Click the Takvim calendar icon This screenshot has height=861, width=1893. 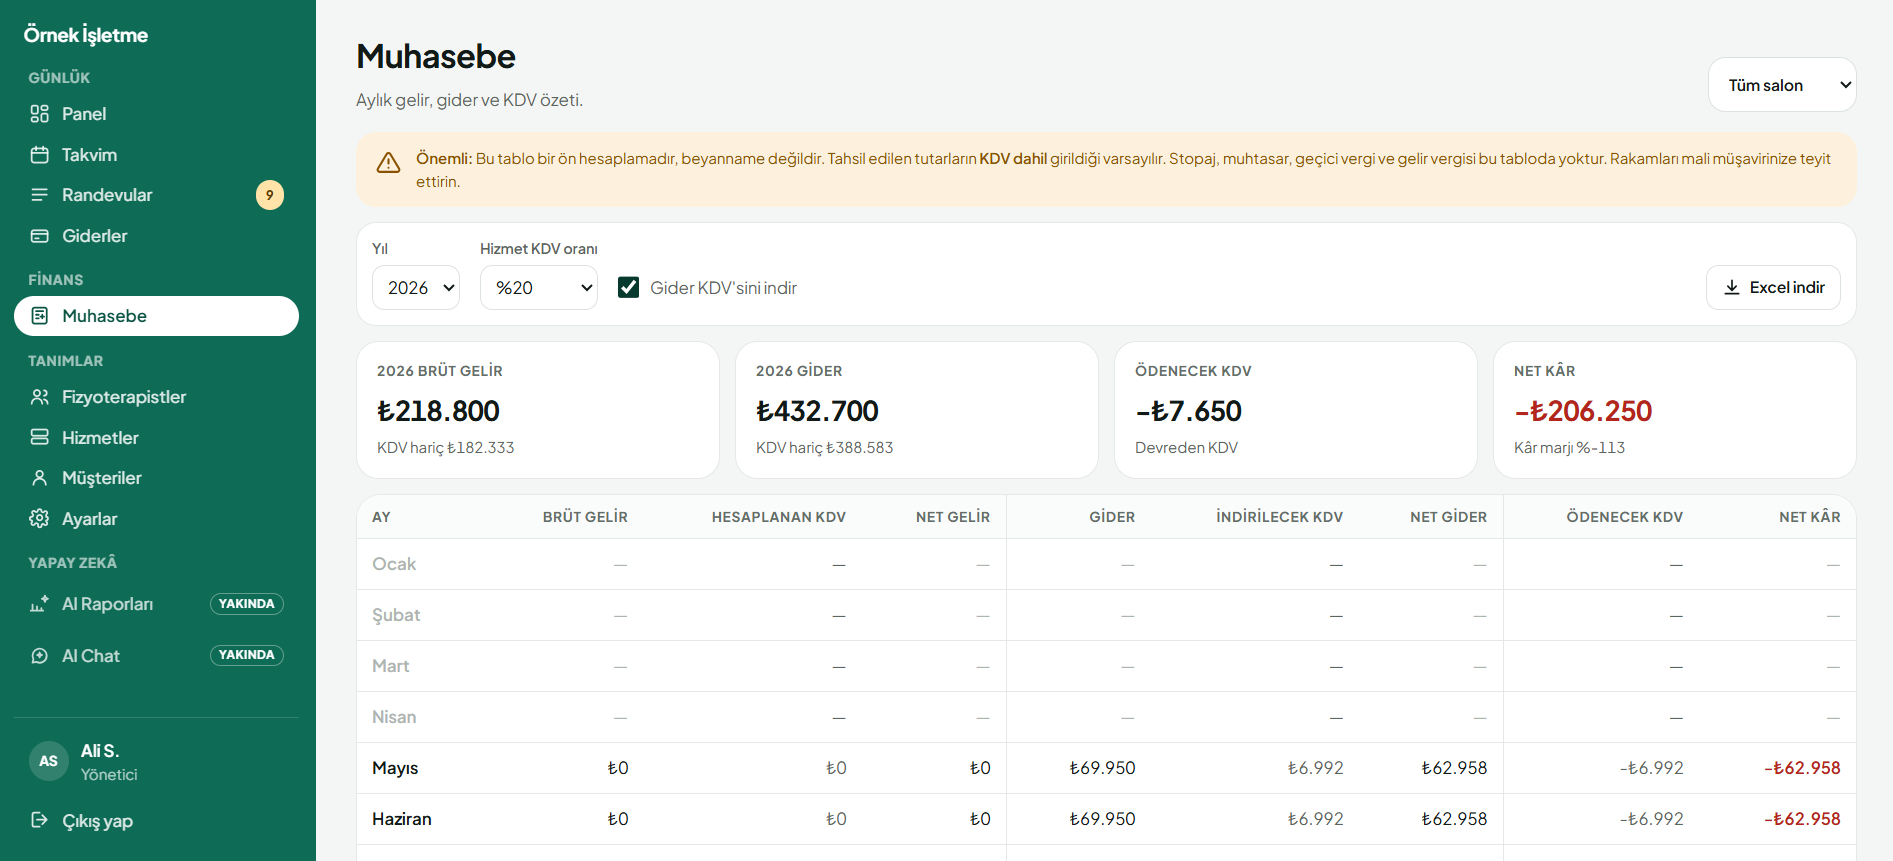point(40,155)
